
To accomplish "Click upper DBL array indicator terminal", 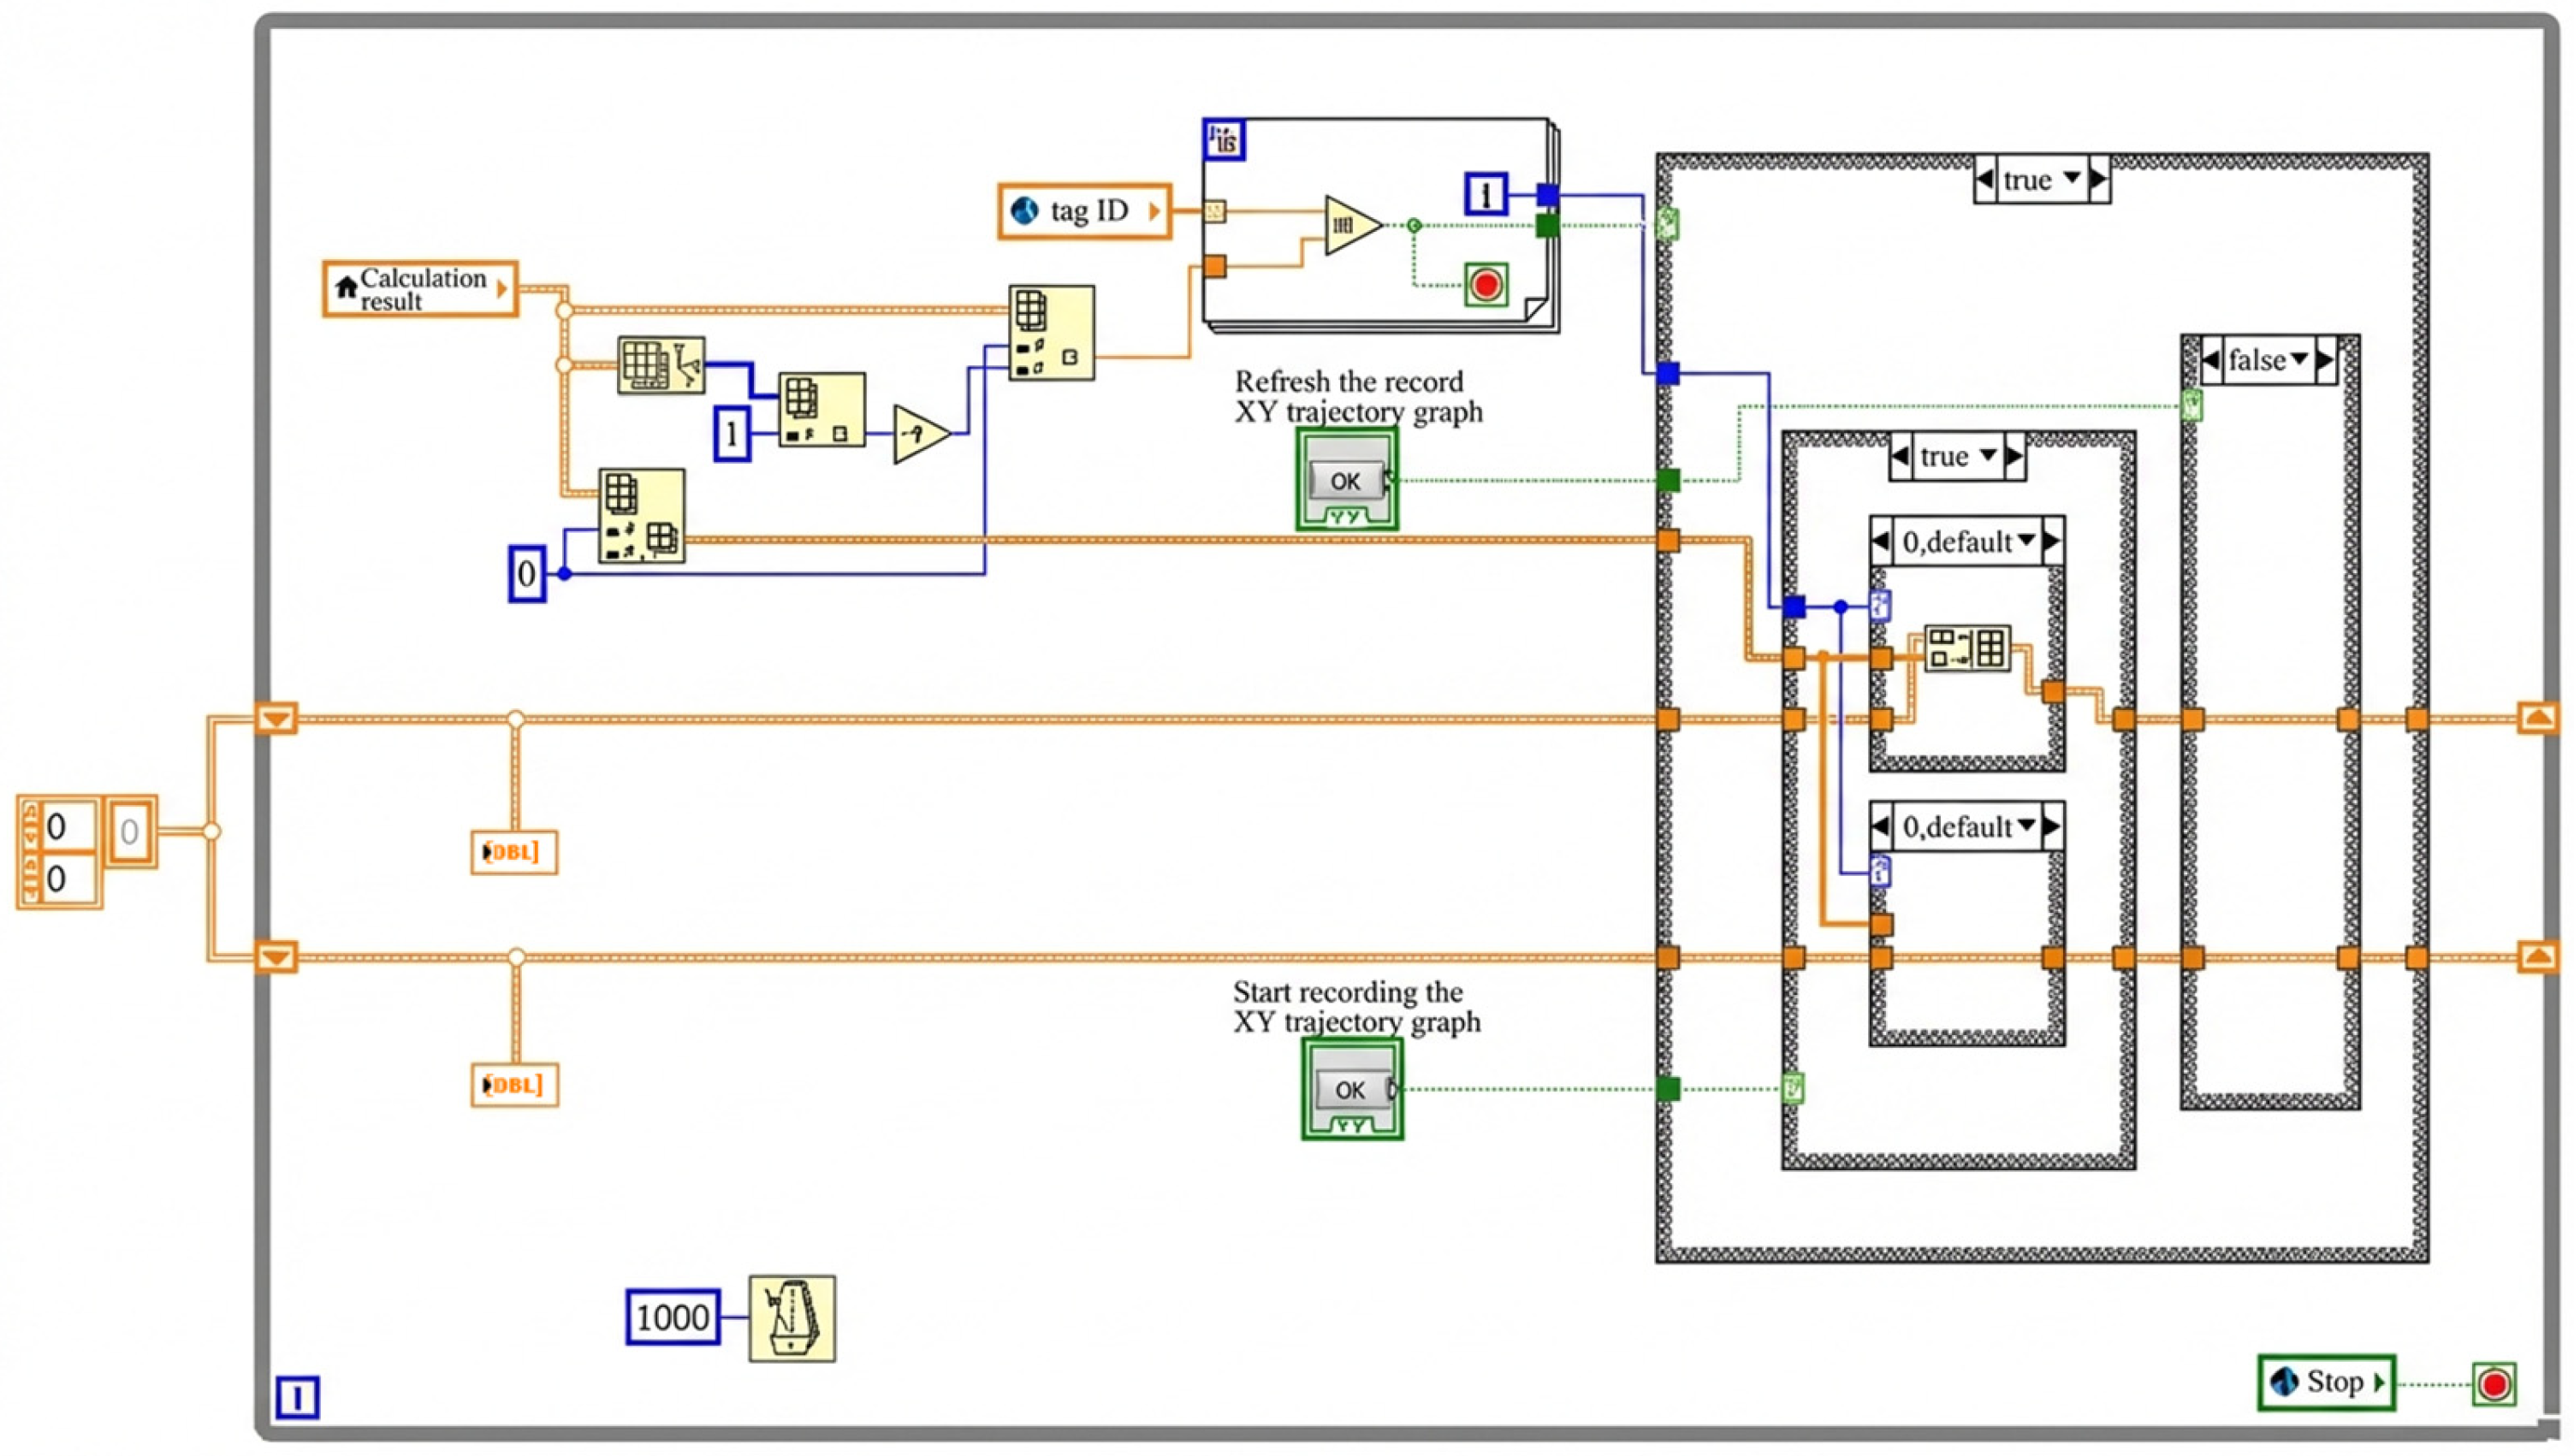I will click(x=514, y=852).
